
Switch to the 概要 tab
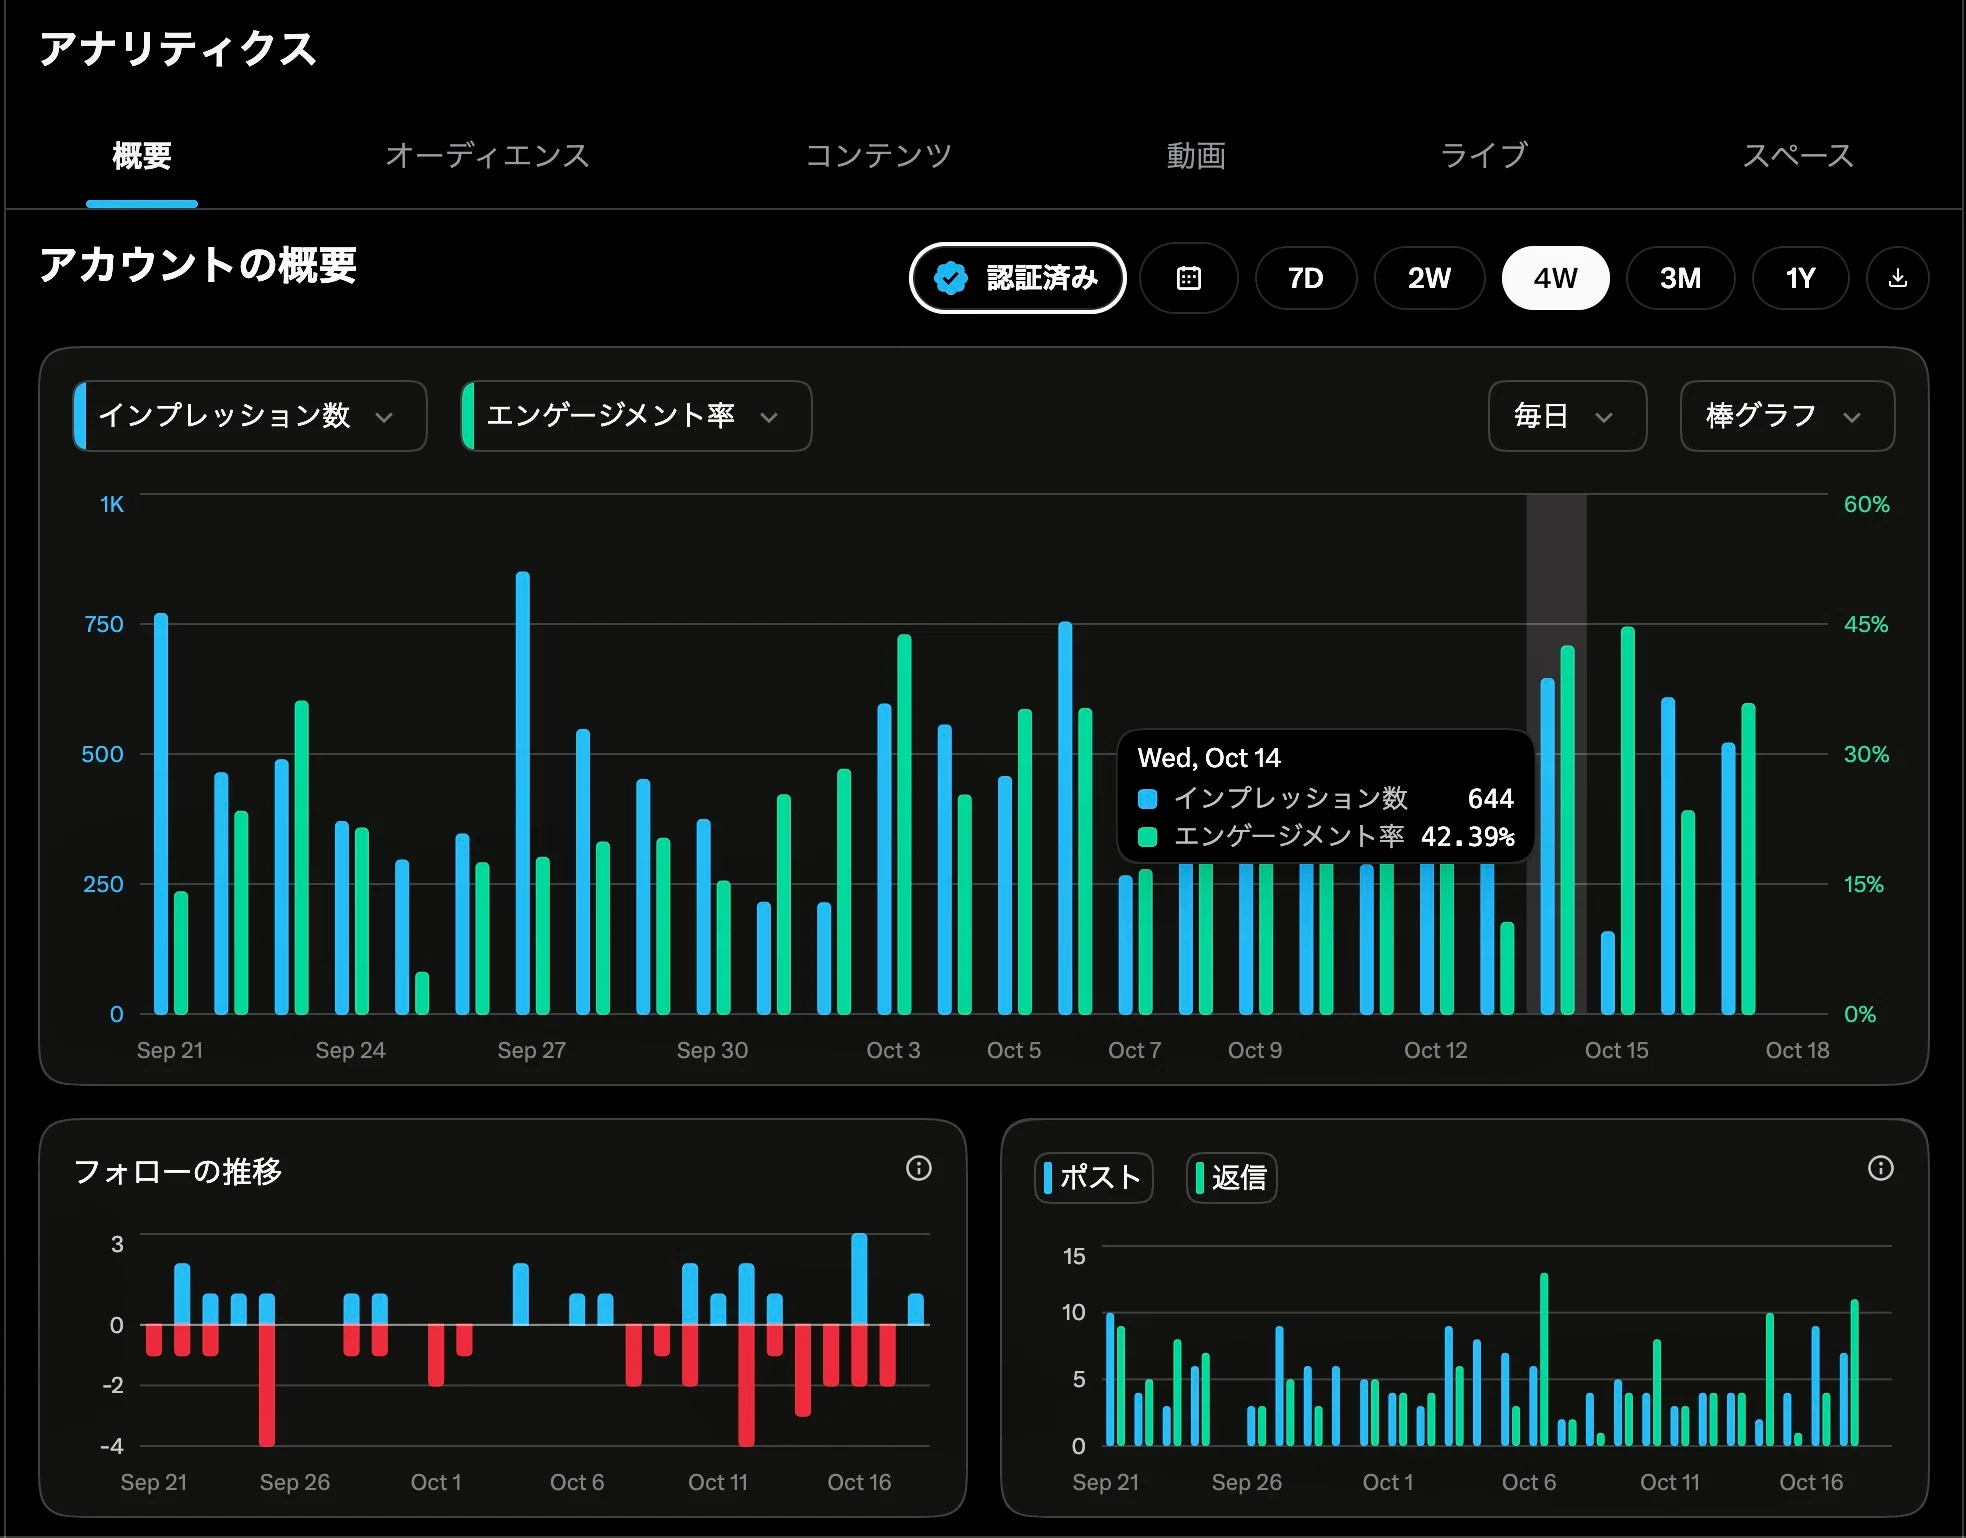point(142,156)
